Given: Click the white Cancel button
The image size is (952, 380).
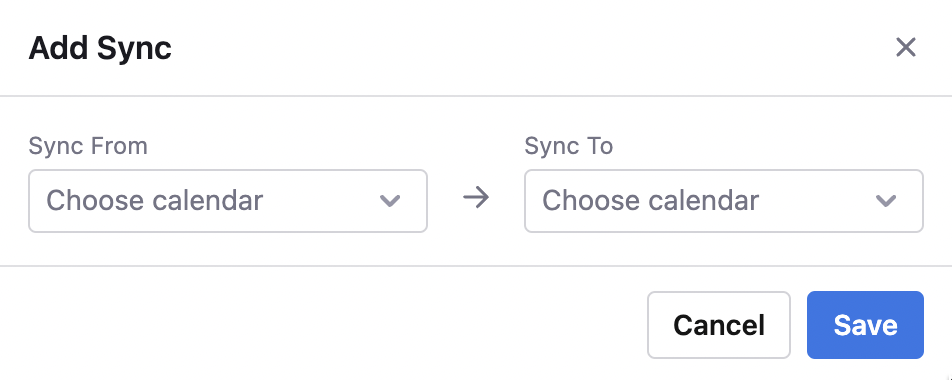Looking at the screenshot, I should point(719,325).
